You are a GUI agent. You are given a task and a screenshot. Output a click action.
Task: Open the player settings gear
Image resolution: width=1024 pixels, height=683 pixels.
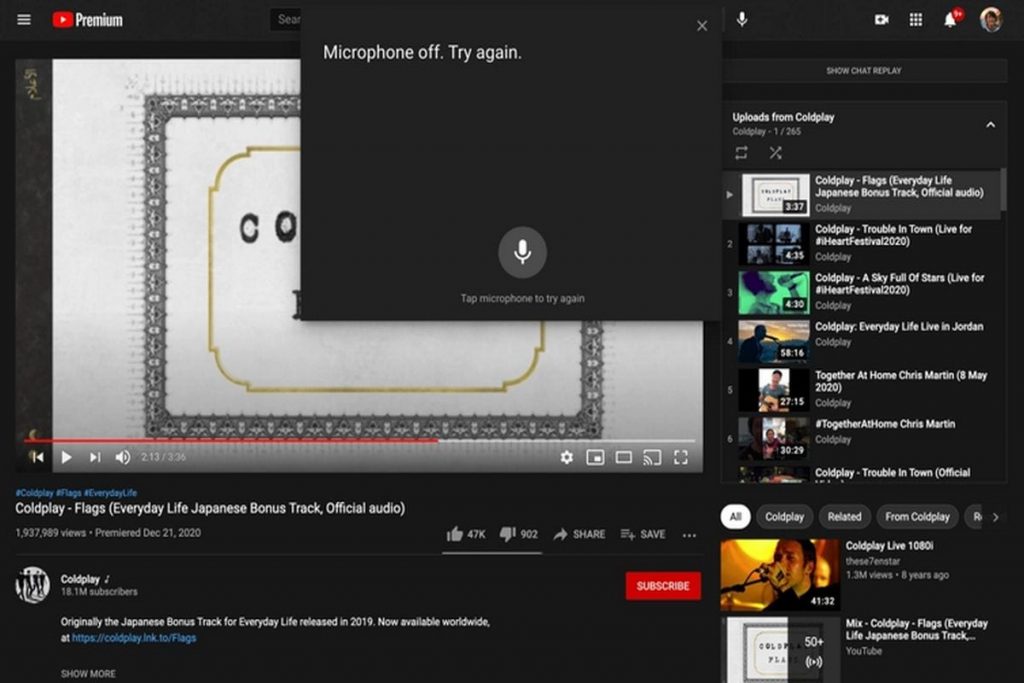(567, 458)
